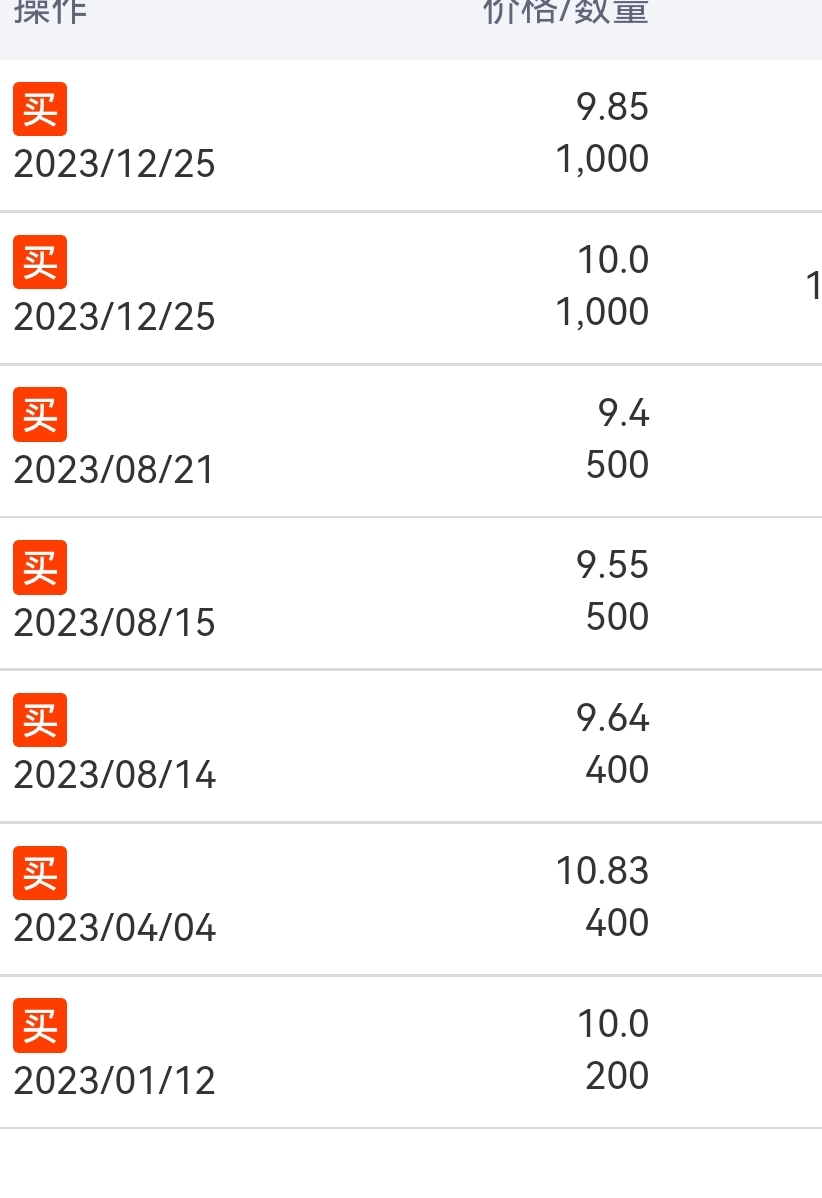This screenshot has height=1198, width=822.
Task: Open the 2023/08/14 date entry
Action: pyautogui.click(x=115, y=775)
